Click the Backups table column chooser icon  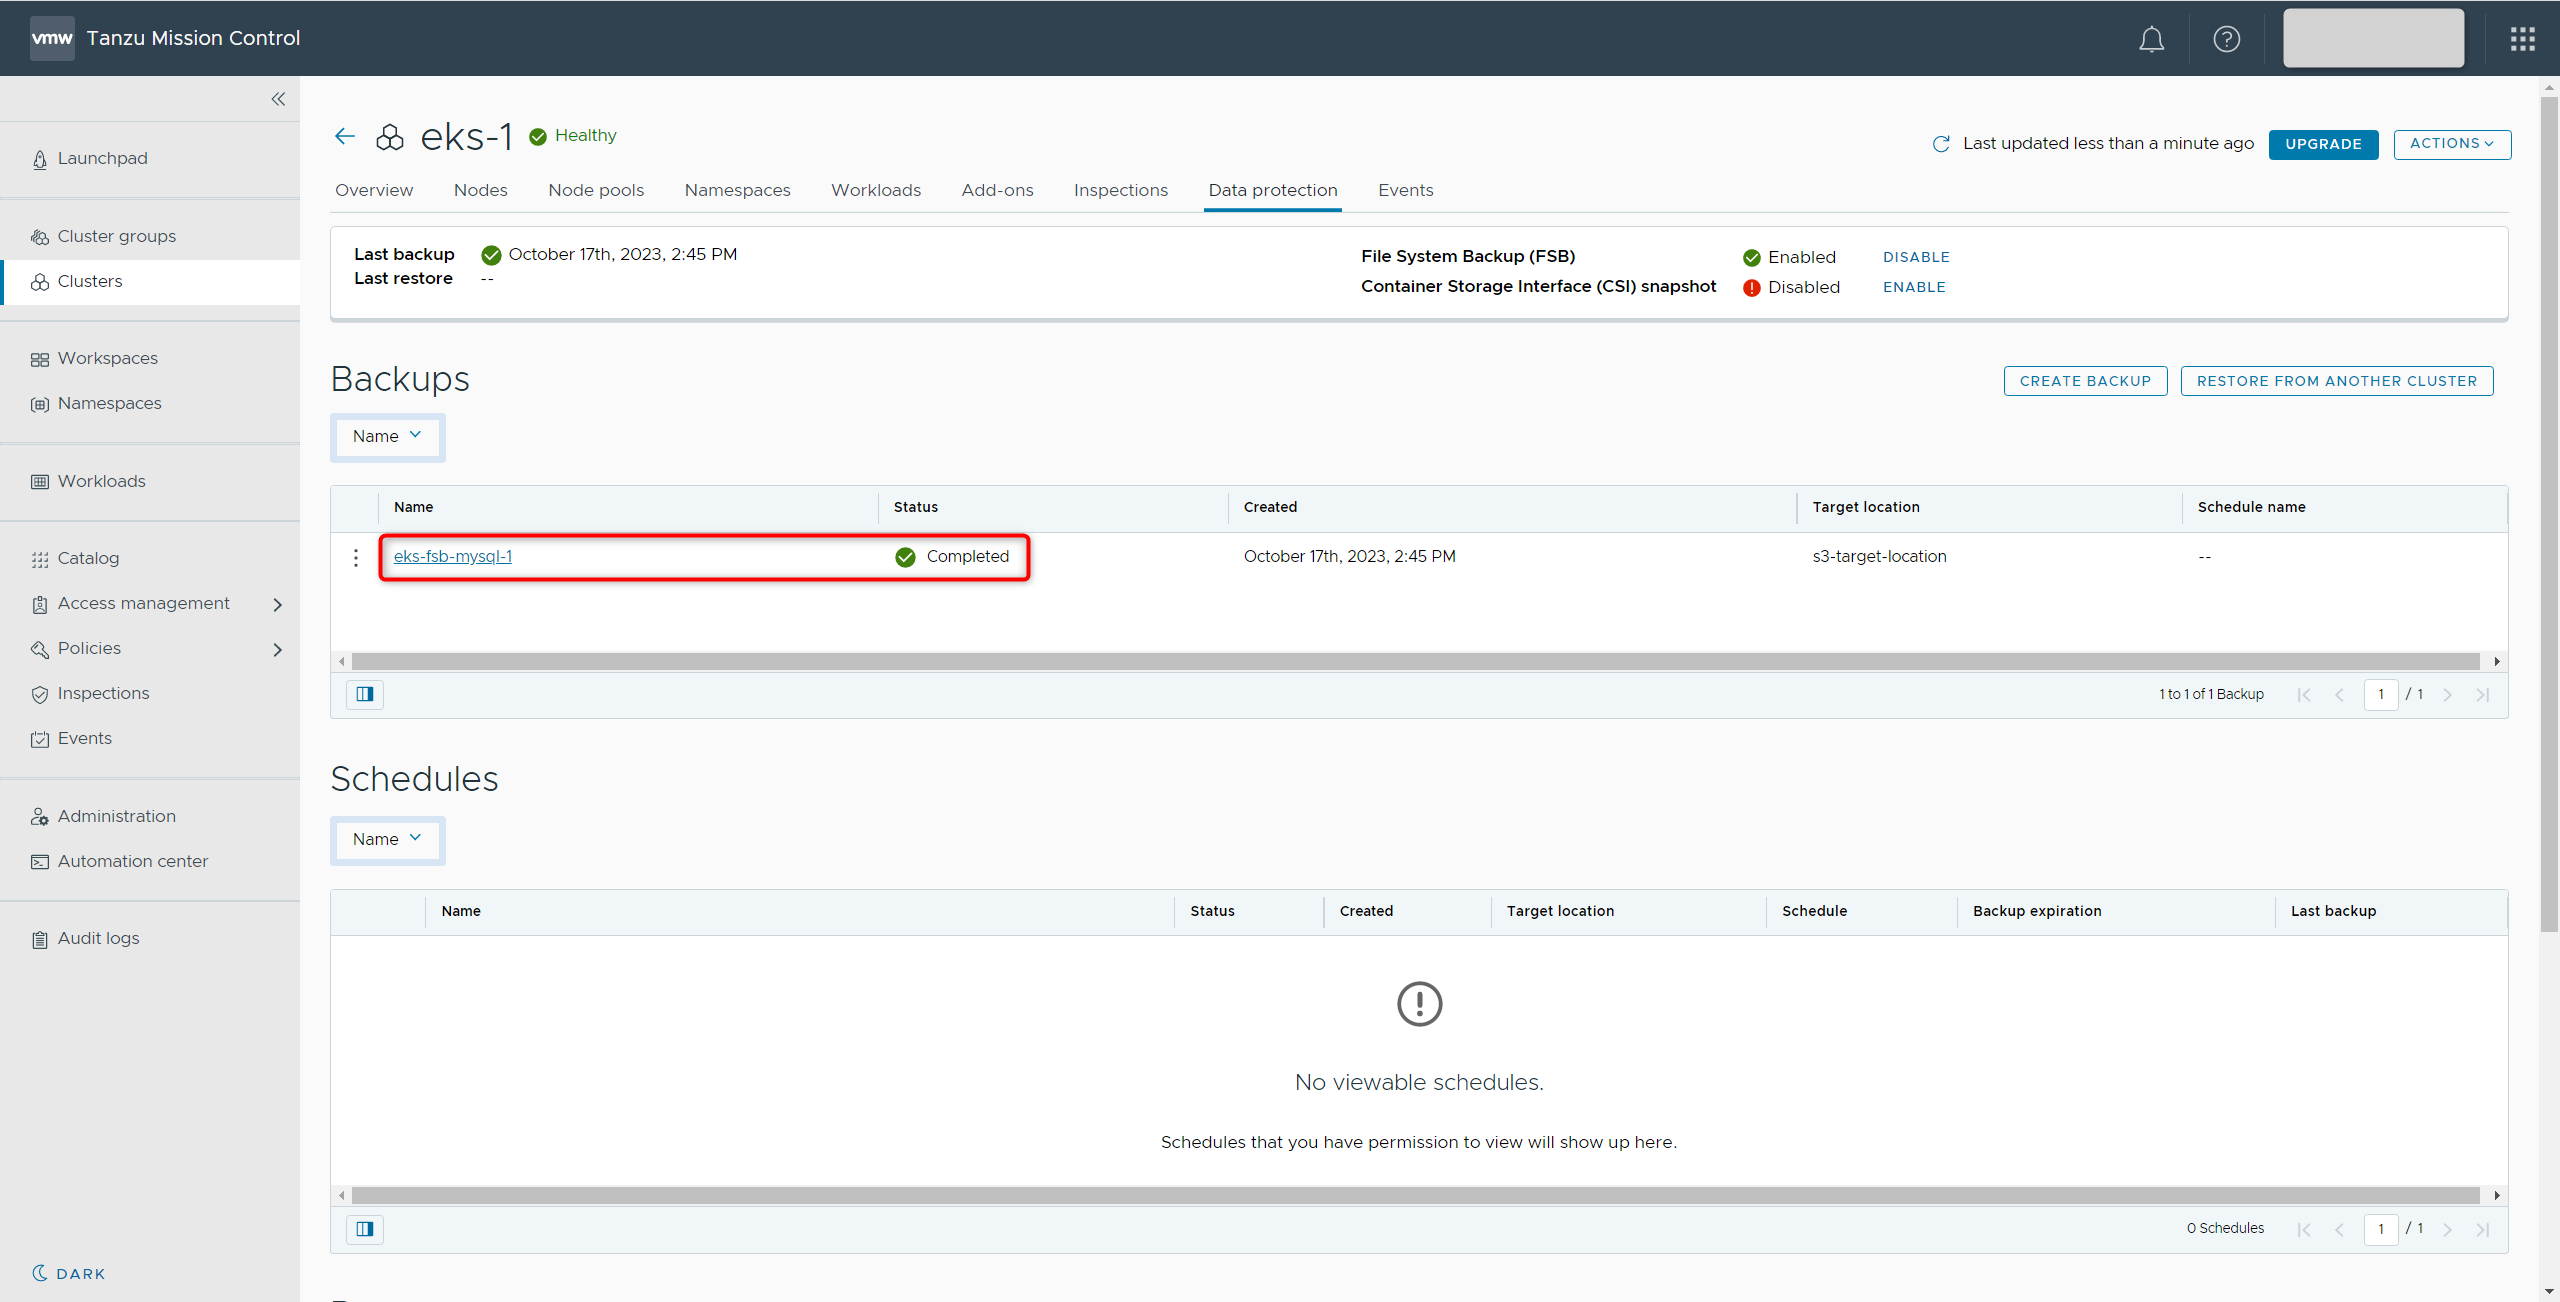click(x=365, y=694)
